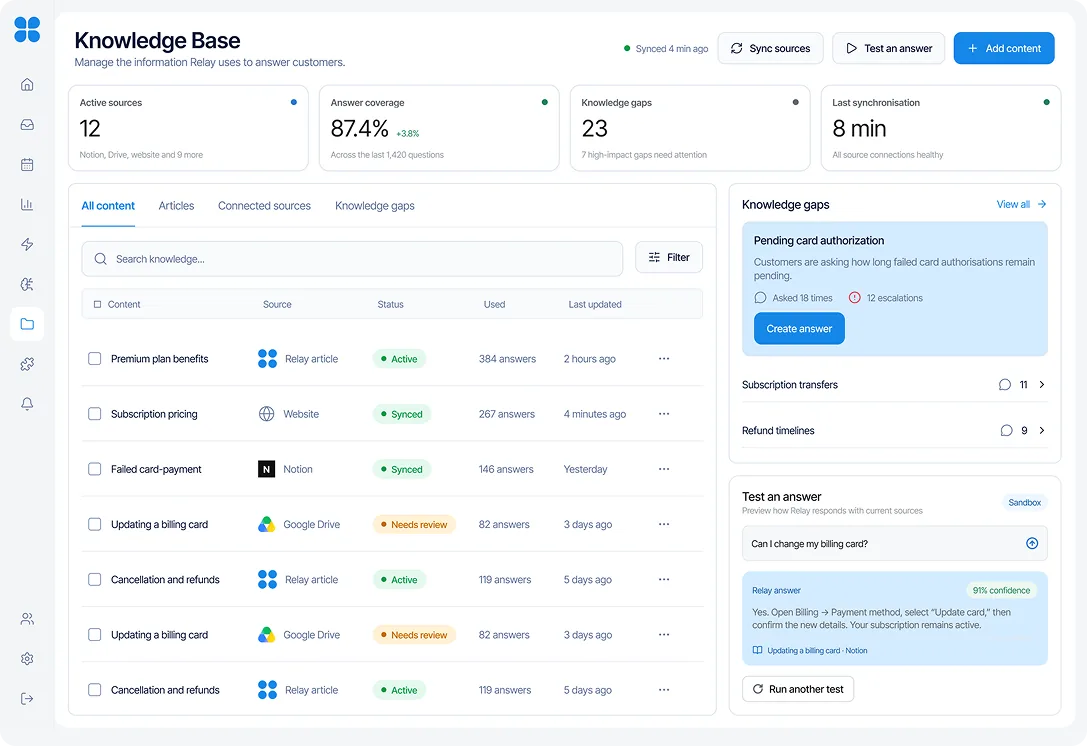The image size is (1087, 746).
Task: Open the bell notifications icon
Action: (x=27, y=404)
